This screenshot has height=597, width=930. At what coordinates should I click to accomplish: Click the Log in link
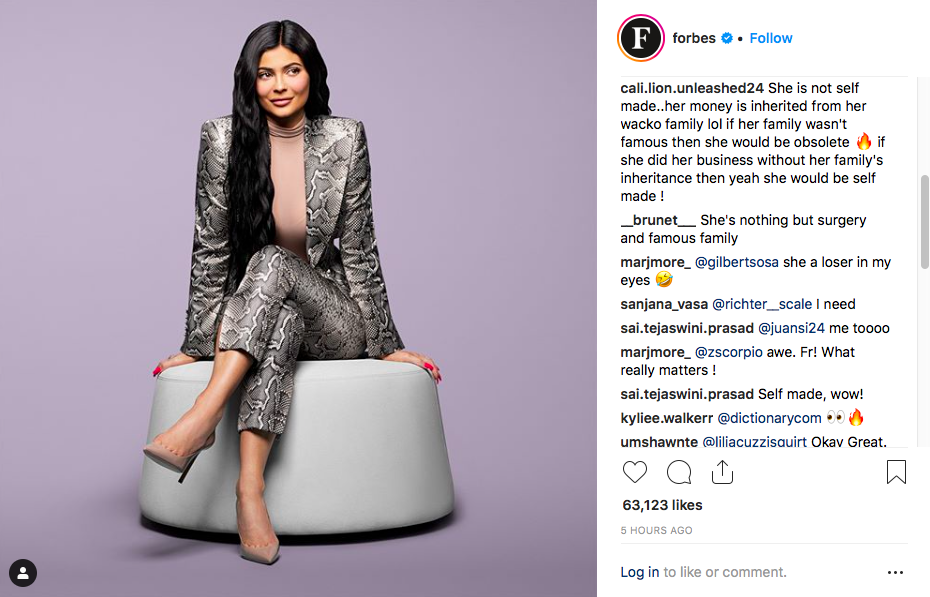639,572
